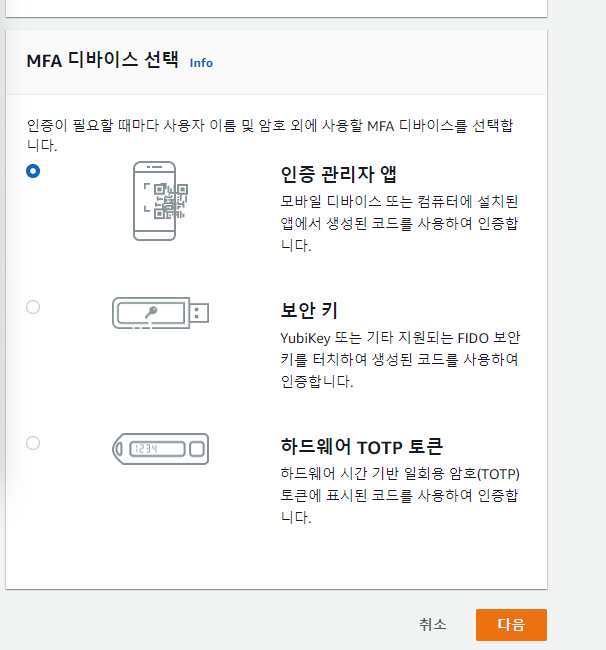Select the 보안 키 radio button
Viewport: 606px width, 650px height.
click(x=33, y=307)
